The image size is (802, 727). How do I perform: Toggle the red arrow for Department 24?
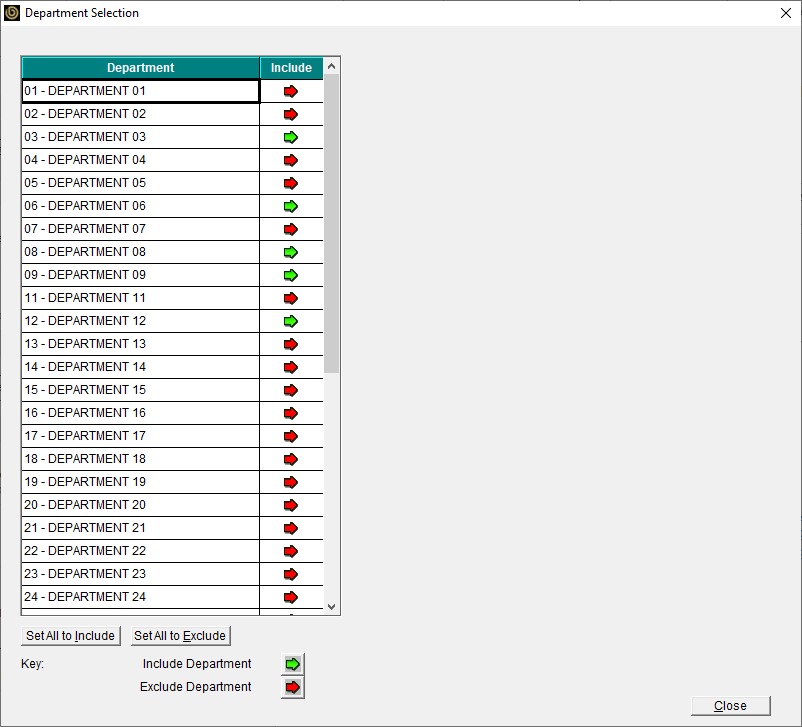tap(291, 598)
